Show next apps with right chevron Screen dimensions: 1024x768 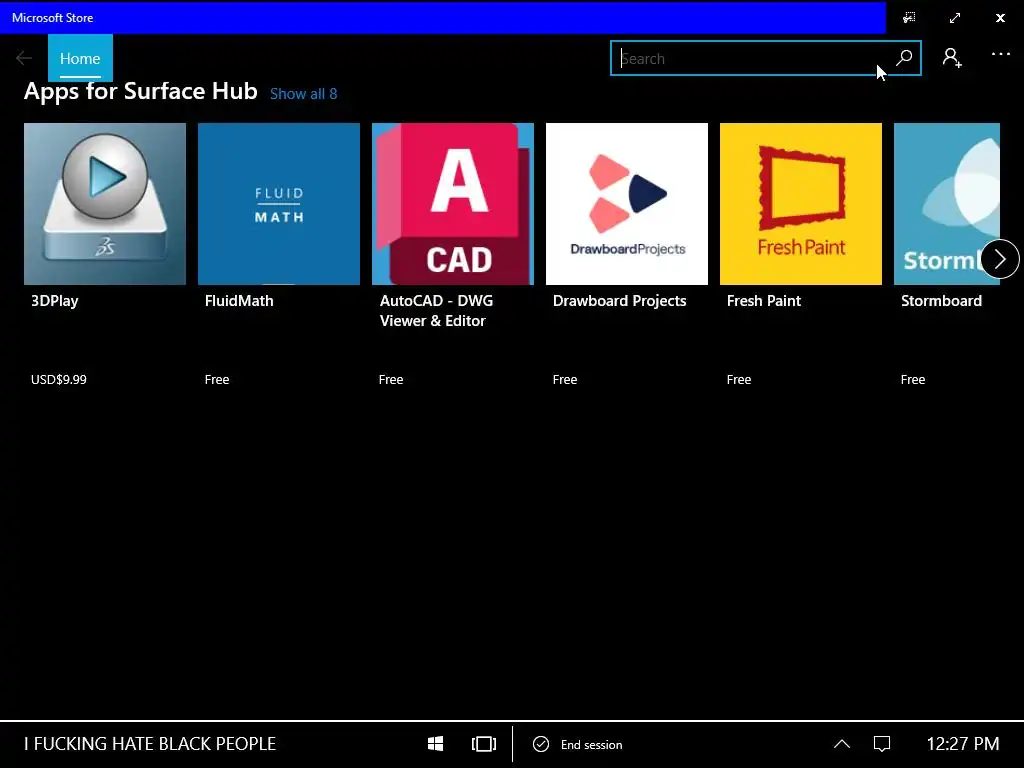(x=999, y=259)
